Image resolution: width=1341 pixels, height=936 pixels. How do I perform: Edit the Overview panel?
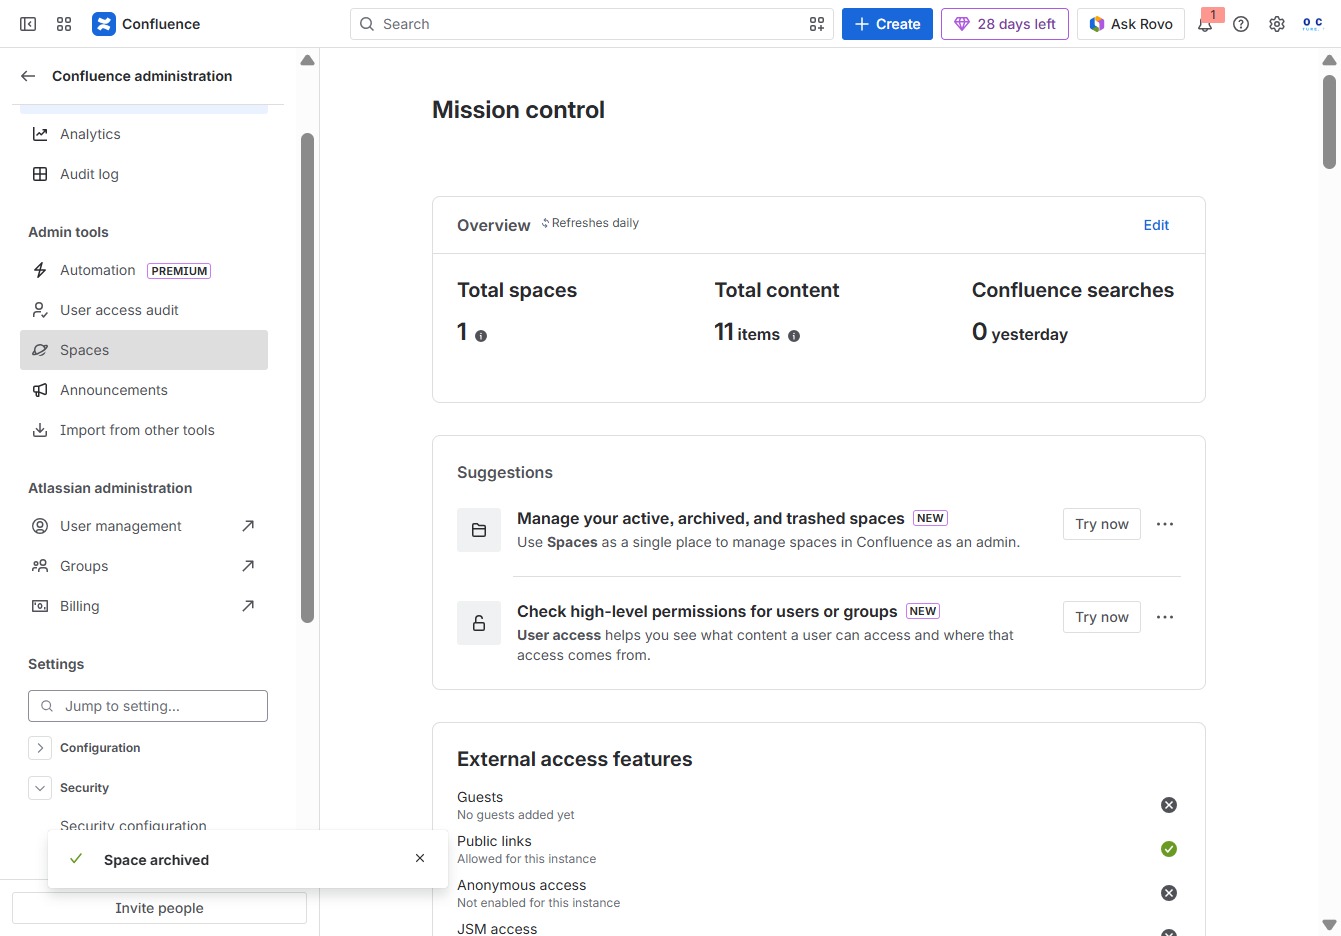click(1156, 225)
